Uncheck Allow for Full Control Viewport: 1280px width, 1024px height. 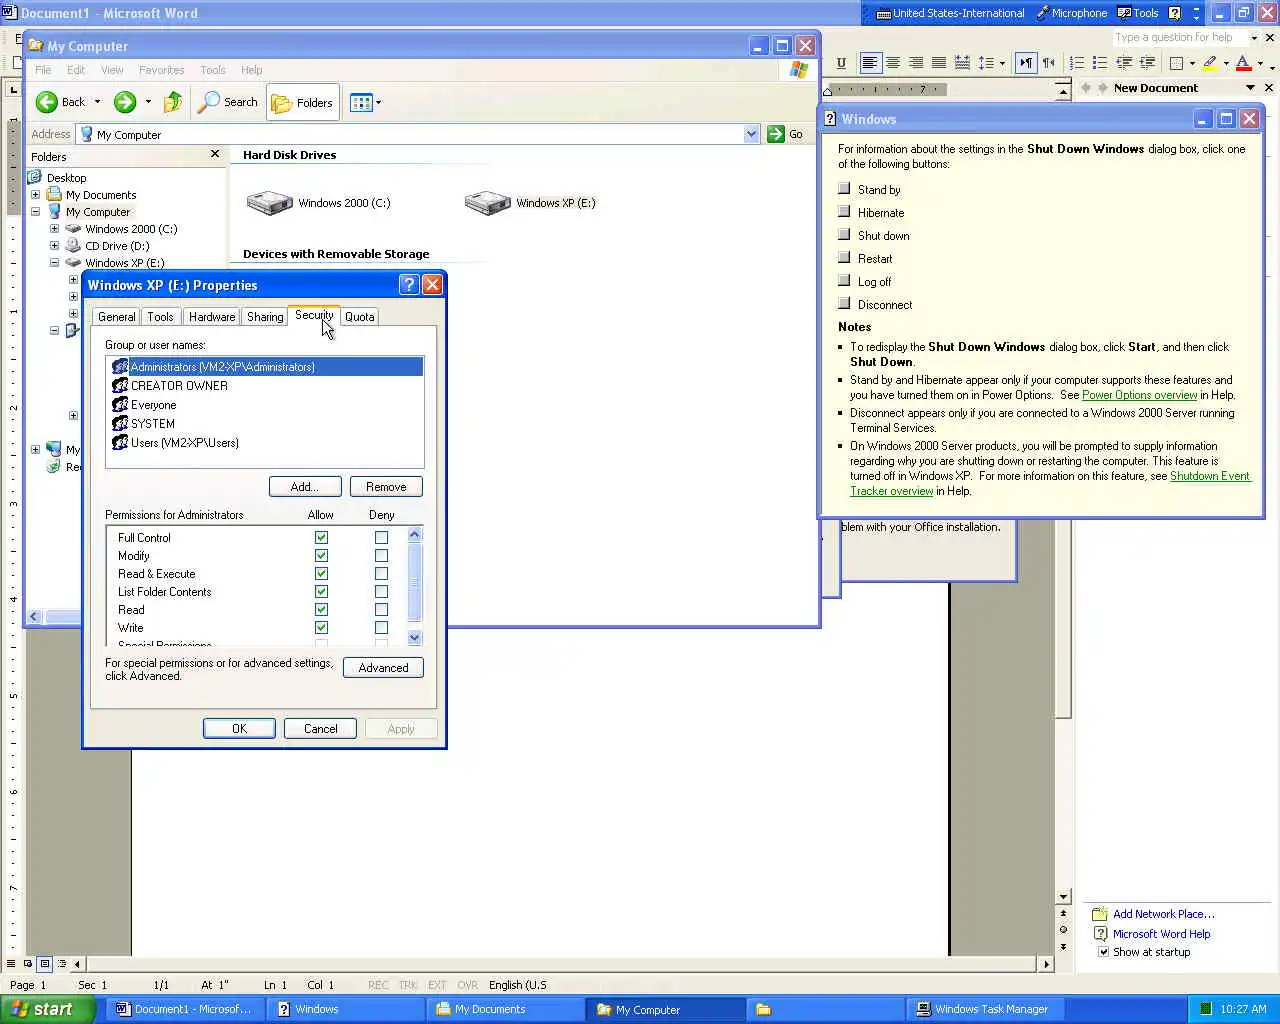321,538
